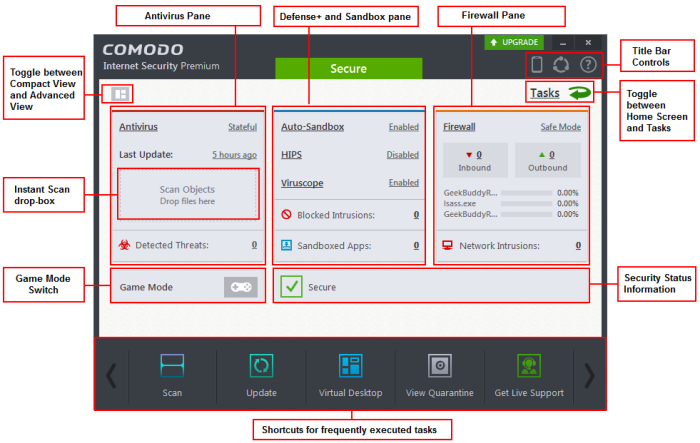Click the 'Game Mode' label

146,287
